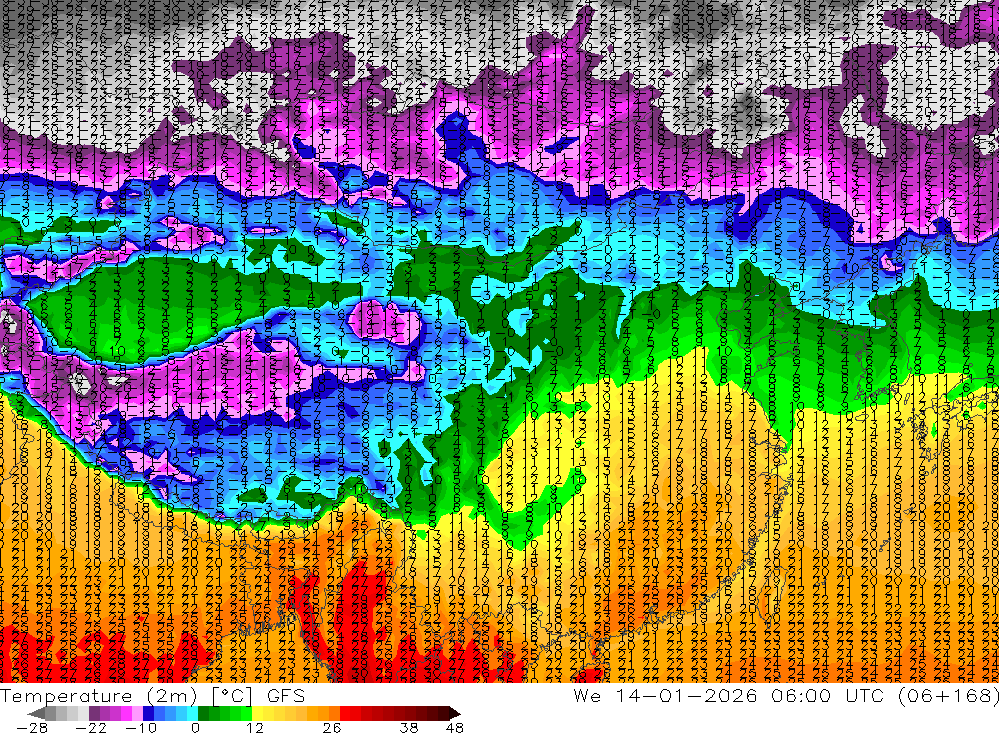Click the left gray arrow end of color bar
This screenshot has height=733, width=1000.
(36, 714)
